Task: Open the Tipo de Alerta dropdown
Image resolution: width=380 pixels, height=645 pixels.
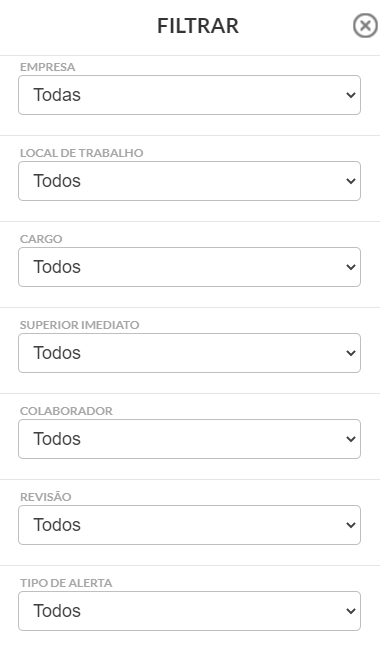Action: pyautogui.click(x=190, y=611)
